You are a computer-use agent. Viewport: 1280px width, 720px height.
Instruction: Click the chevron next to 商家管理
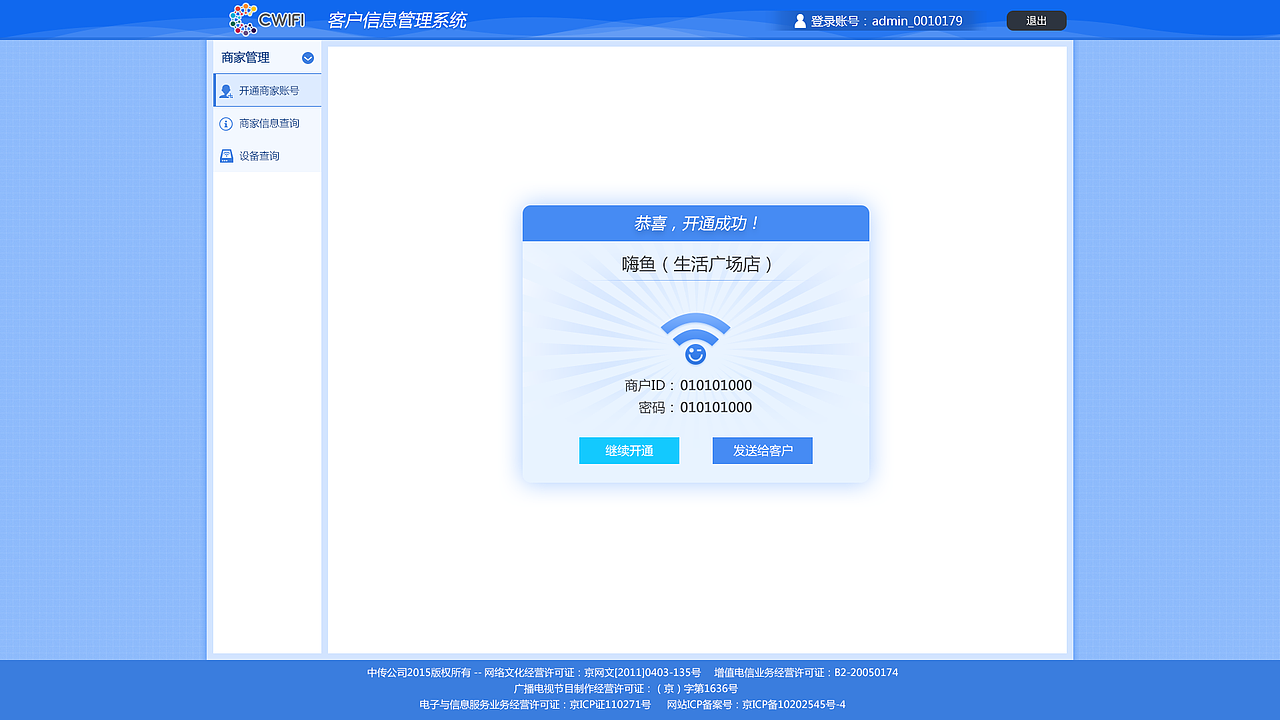pyautogui.click(x=308, y=57)
